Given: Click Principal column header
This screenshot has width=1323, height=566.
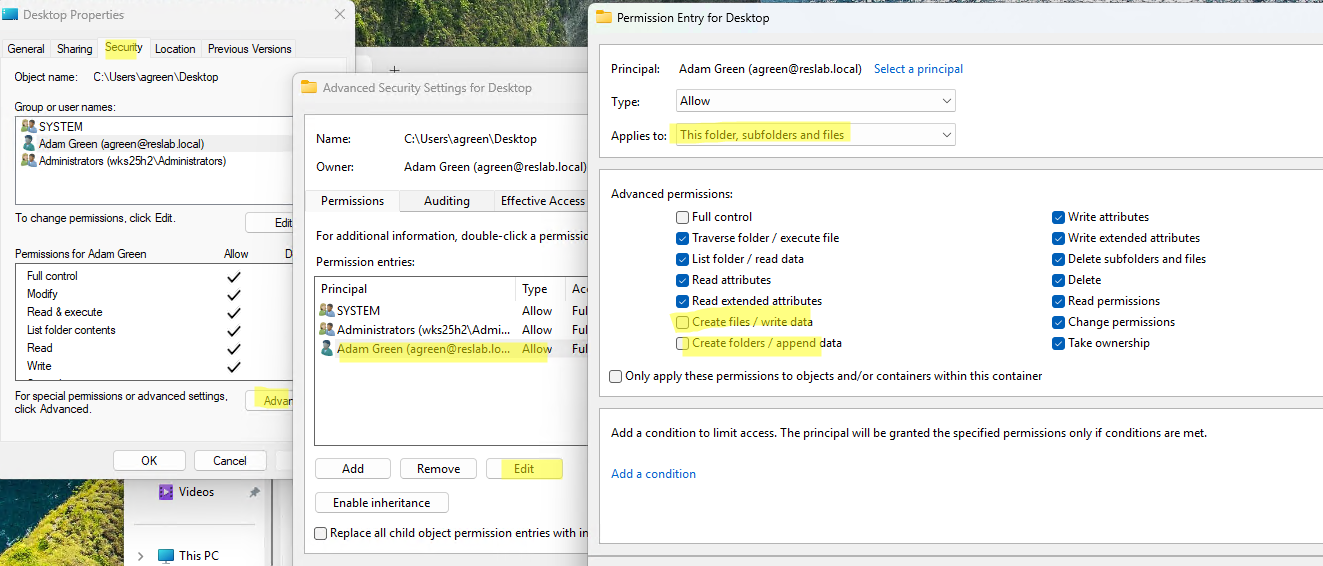Looking at the screenshot, I should 416,289.
